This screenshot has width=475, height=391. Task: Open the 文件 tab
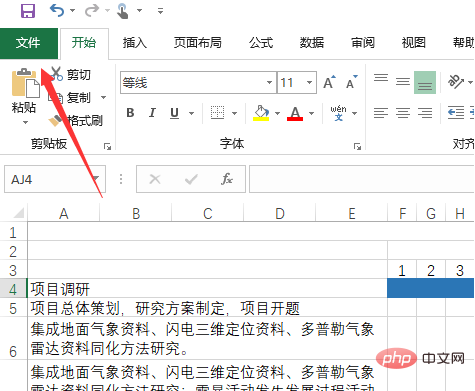[x=29, y=43]
